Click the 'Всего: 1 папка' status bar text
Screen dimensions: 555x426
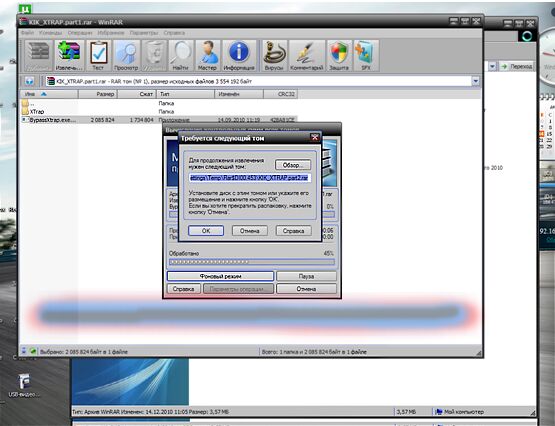tap(314, 352)
